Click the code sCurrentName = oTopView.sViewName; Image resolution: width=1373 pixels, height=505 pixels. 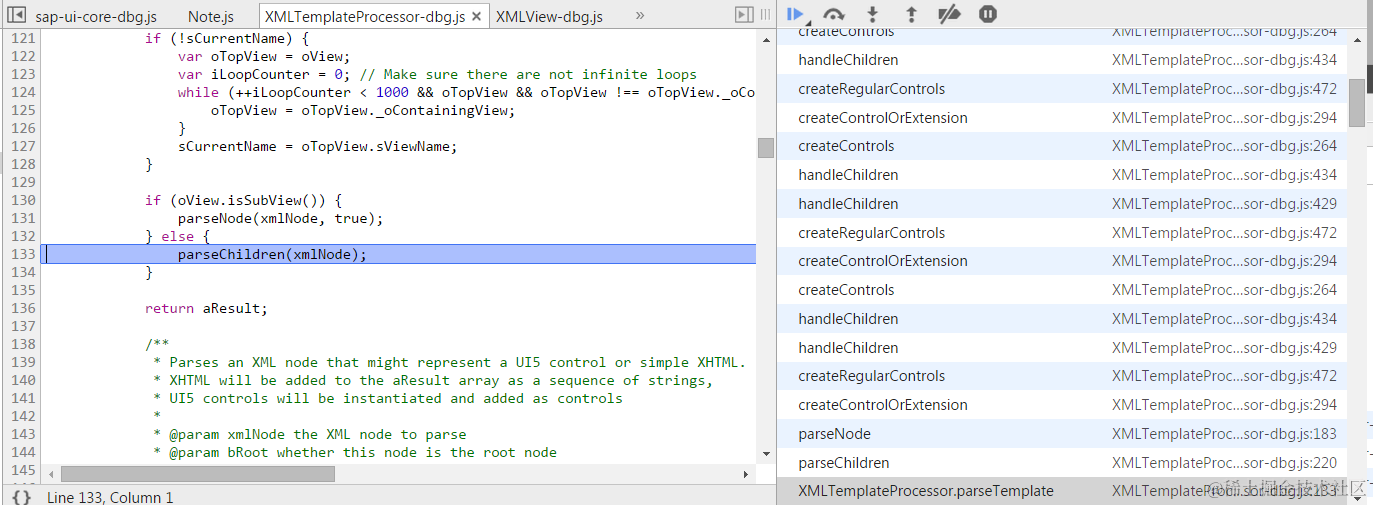tap(317, 146)
